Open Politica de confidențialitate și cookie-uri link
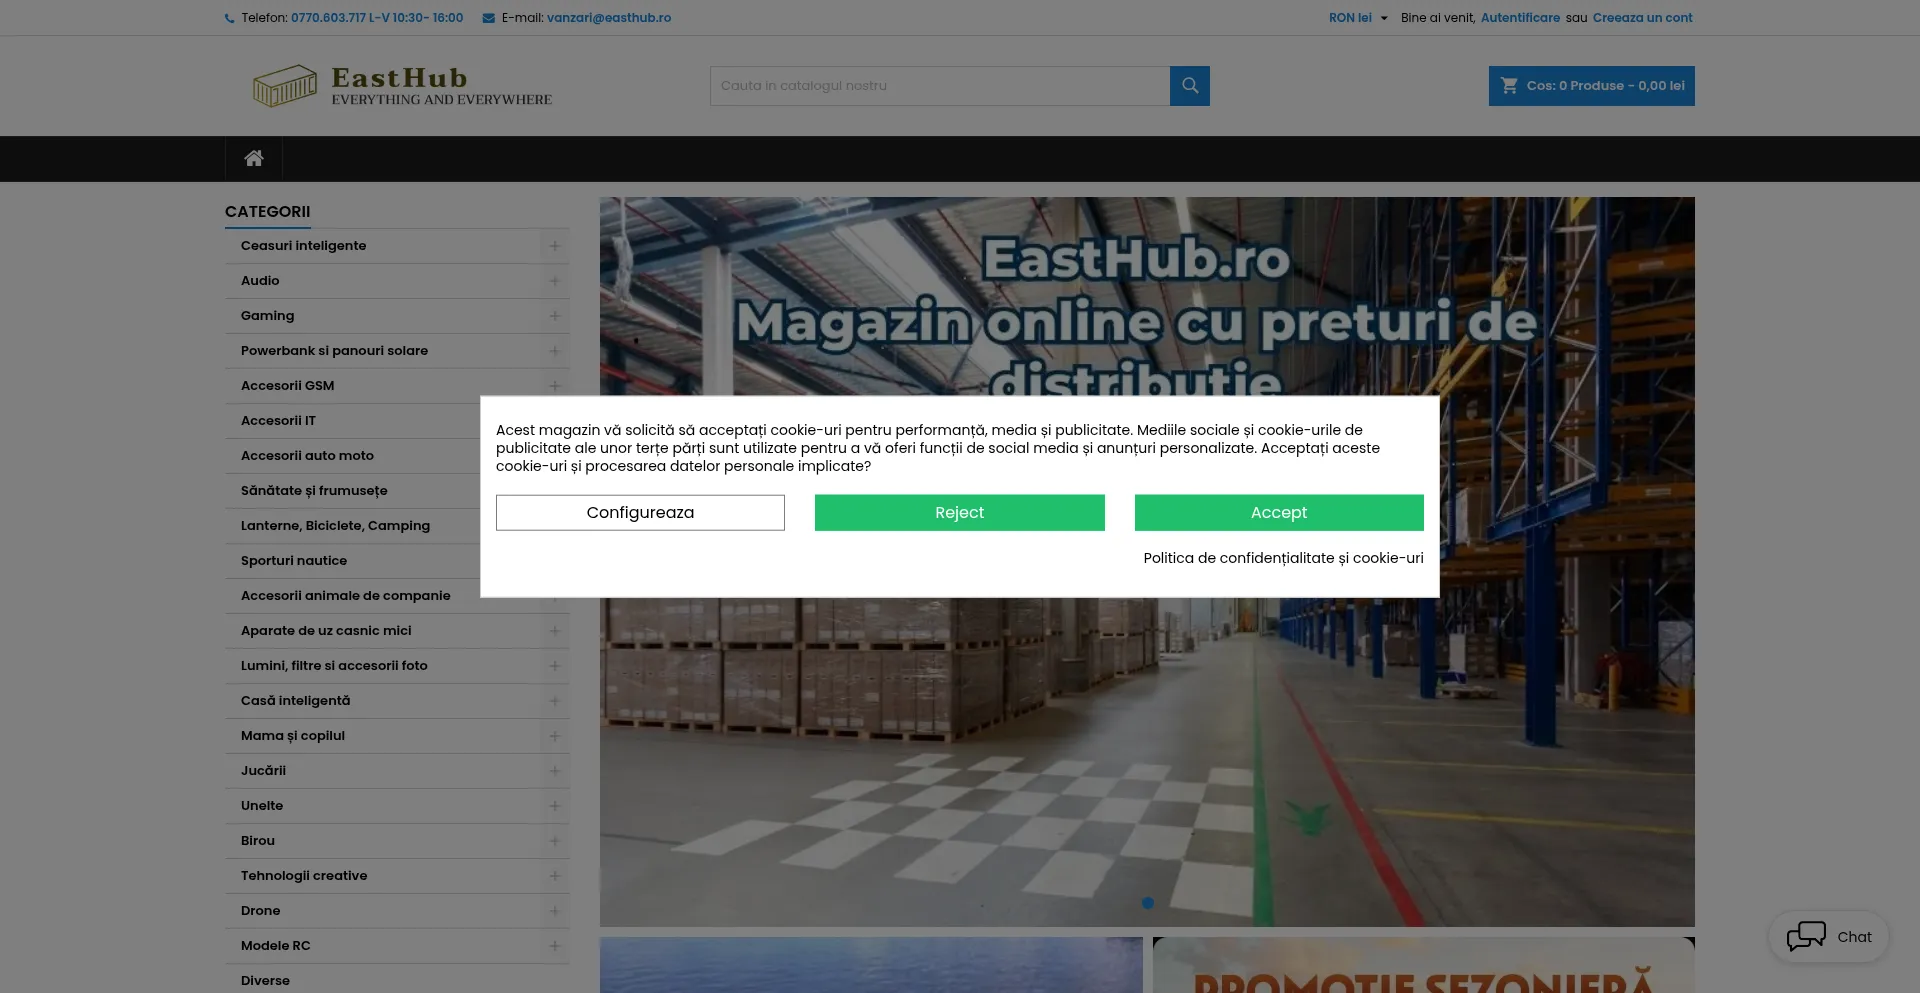 (1283, 558)
